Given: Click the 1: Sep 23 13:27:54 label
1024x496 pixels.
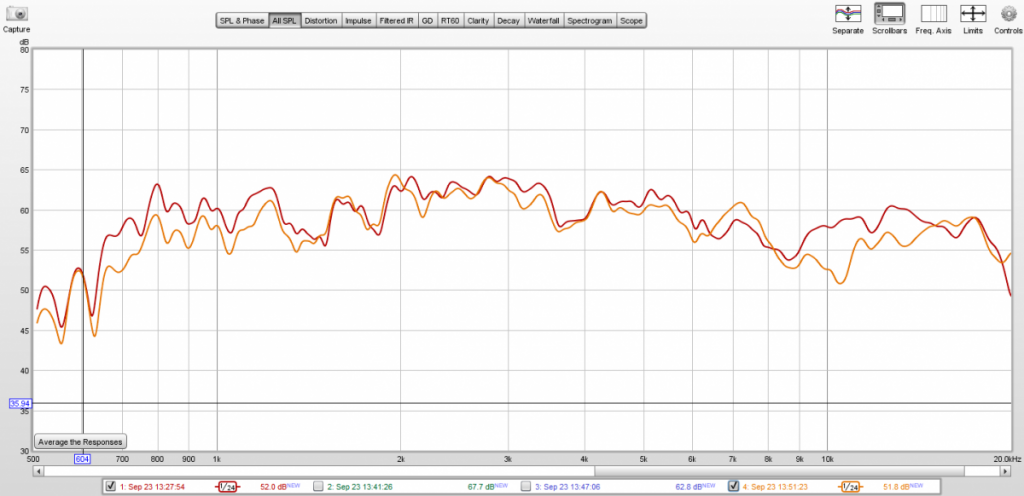Looking at the screenshot, I should [152, 486].
